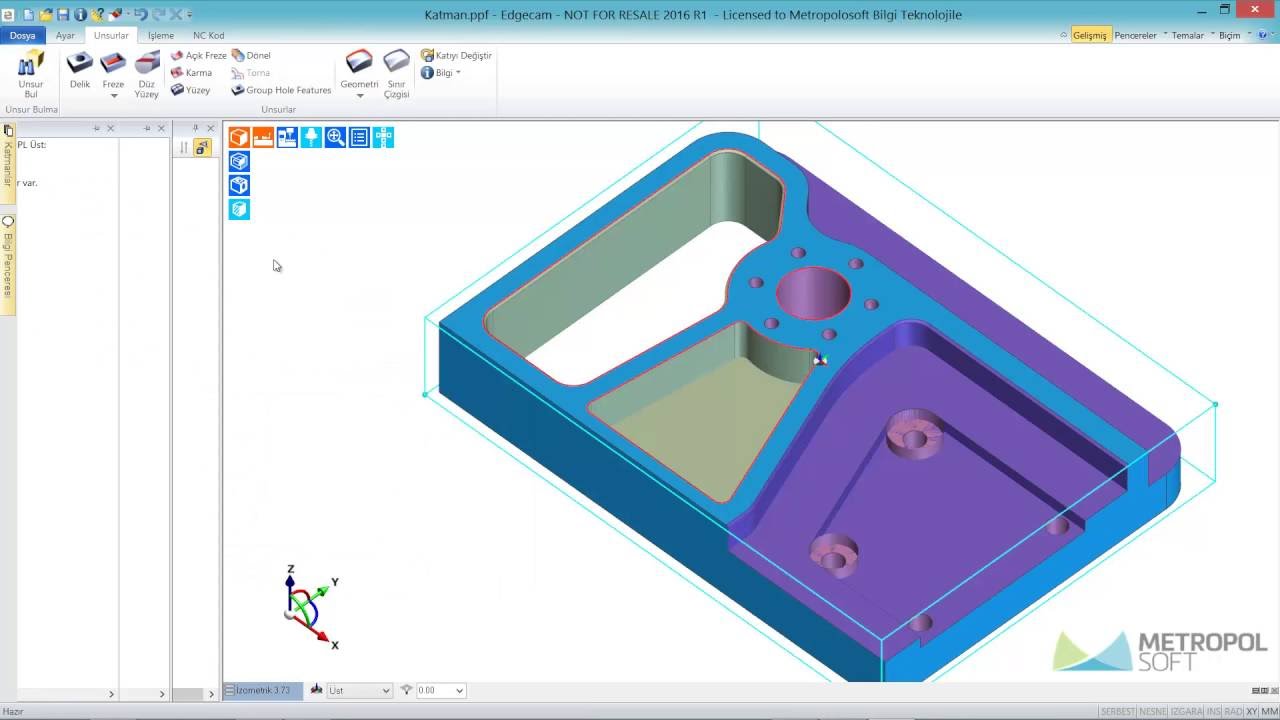Click the help question mark quick access icon
The width and height of the screenshot is (1280, 720).
pos(98,14)
